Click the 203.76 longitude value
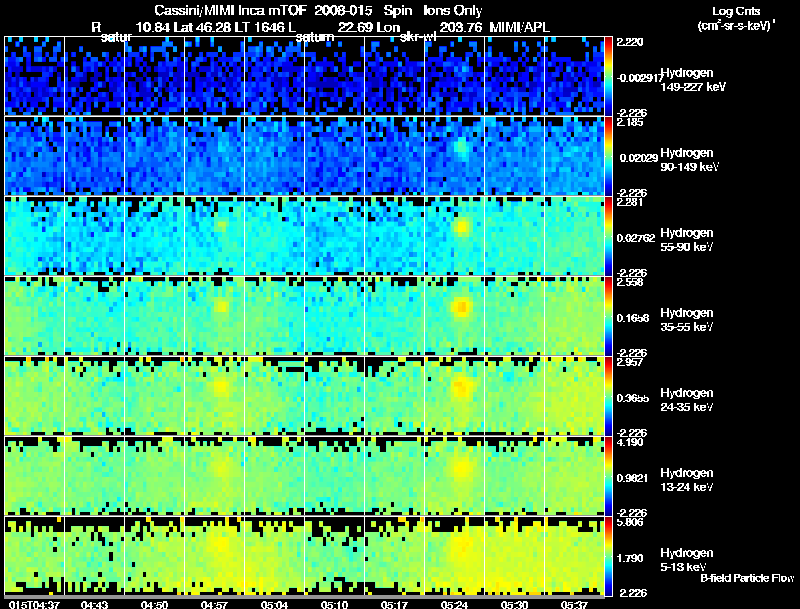Image resolution: width=800 pixels, height=609 pixels. click(460, 27)
